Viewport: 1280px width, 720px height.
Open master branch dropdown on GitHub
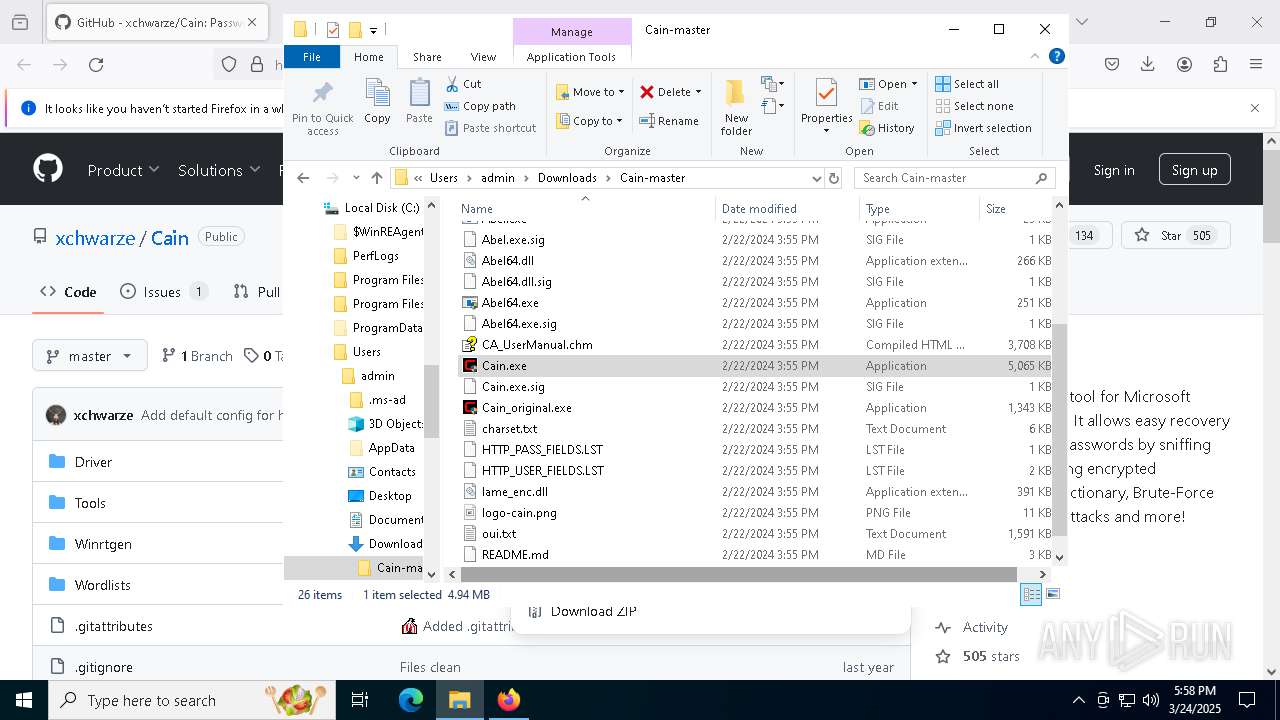pos(90,355)
